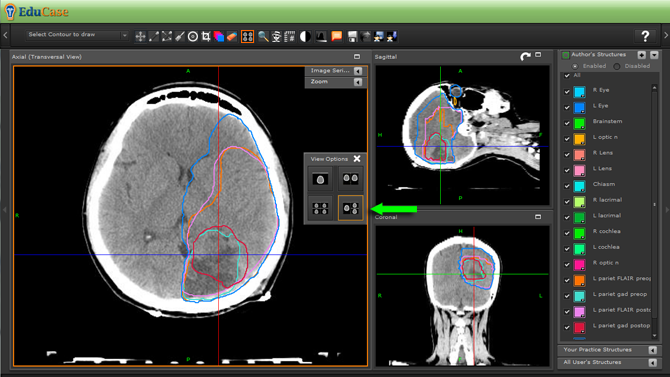Select the paintbrush contour tool
Image resolution: width=670 pixels, height=377 pixels.
coord(180,37)
